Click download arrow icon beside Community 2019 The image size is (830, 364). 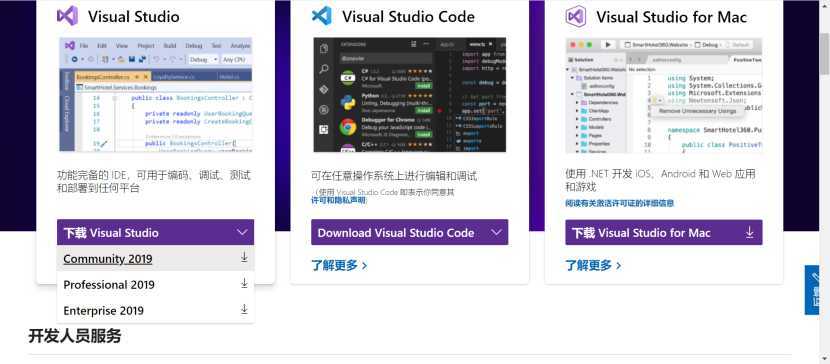point(244,257)
